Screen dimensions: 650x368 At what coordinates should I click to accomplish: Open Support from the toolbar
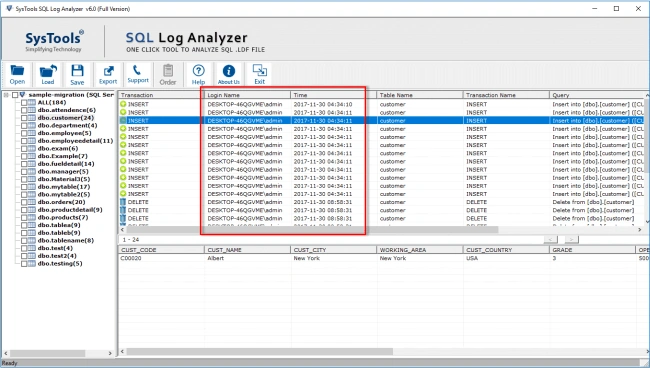tap(138, 75)
